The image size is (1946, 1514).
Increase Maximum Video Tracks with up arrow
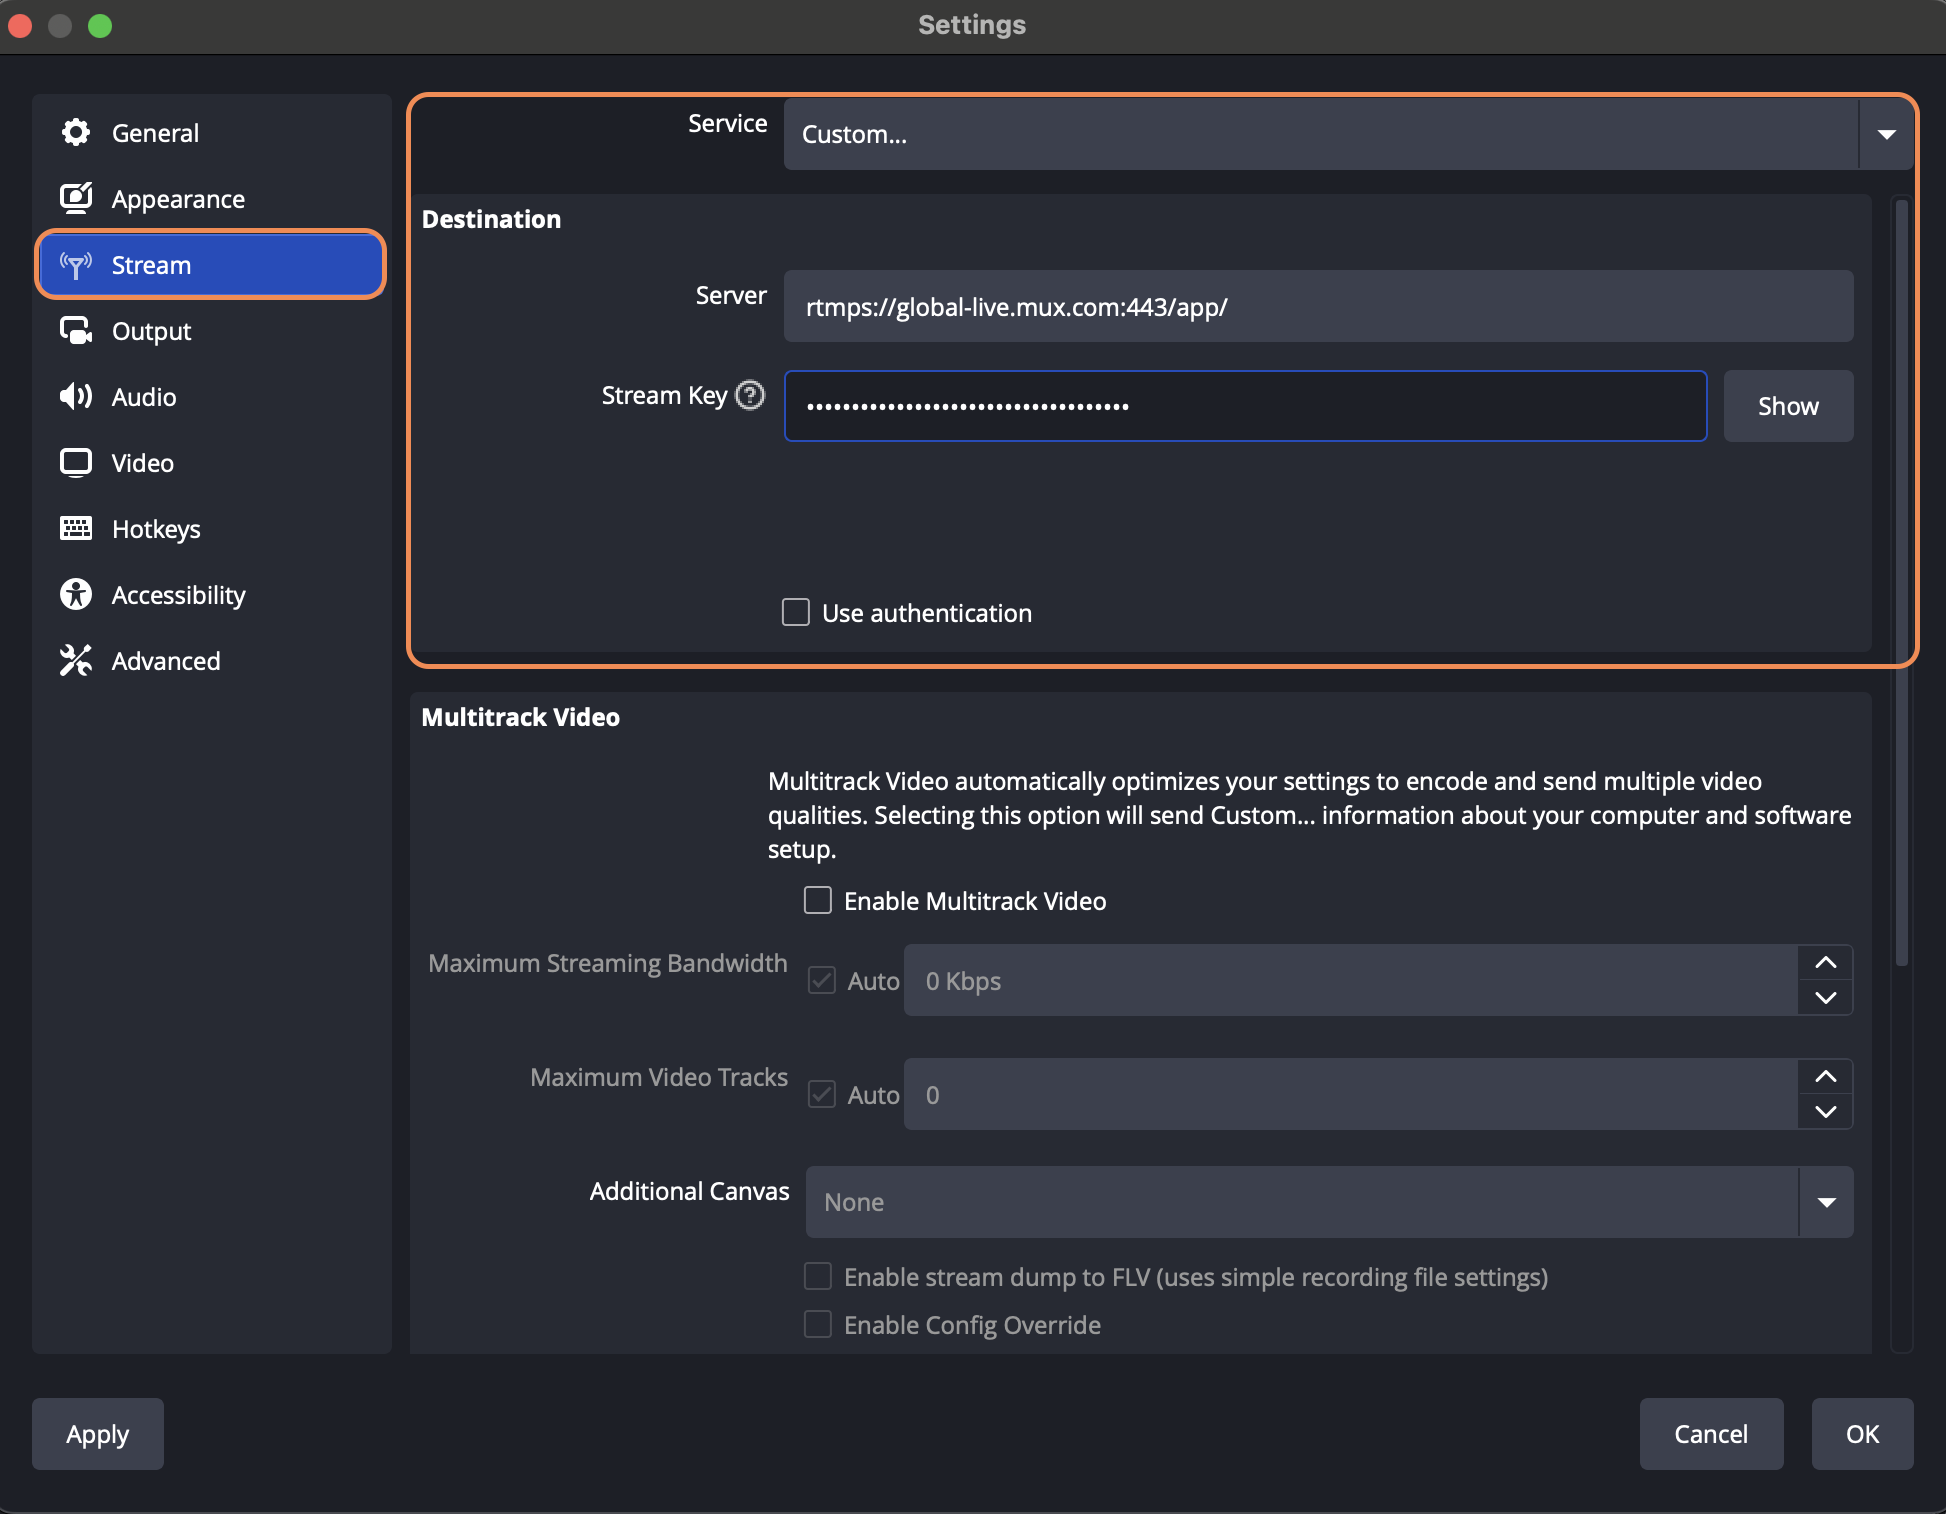[x=1825, y=1076]
